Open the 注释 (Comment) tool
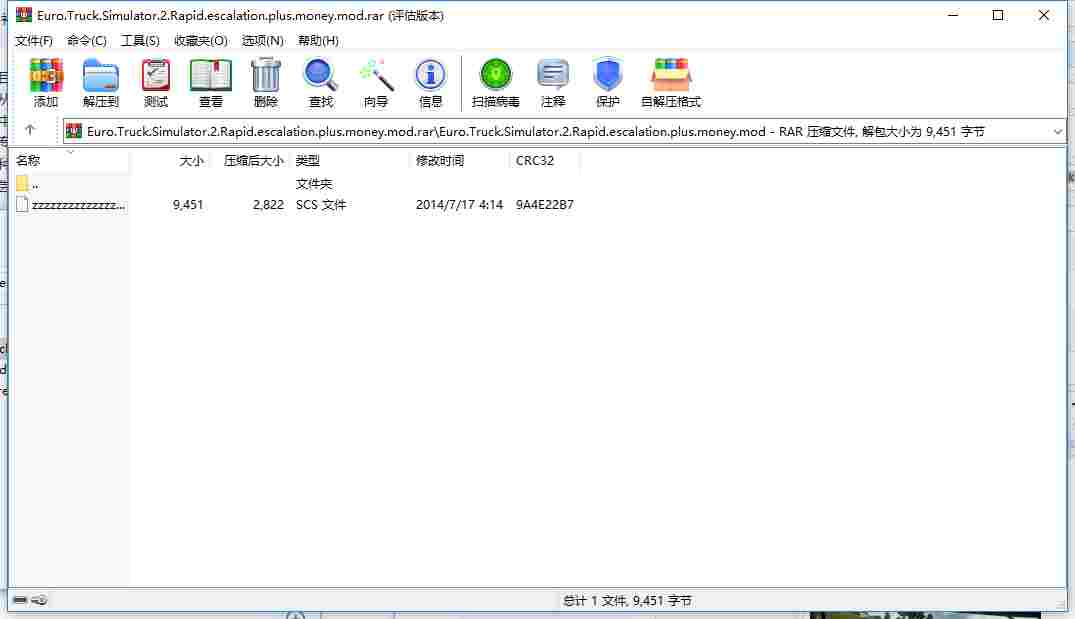Viewport: 1075px width, 619px height. [553, 82]
